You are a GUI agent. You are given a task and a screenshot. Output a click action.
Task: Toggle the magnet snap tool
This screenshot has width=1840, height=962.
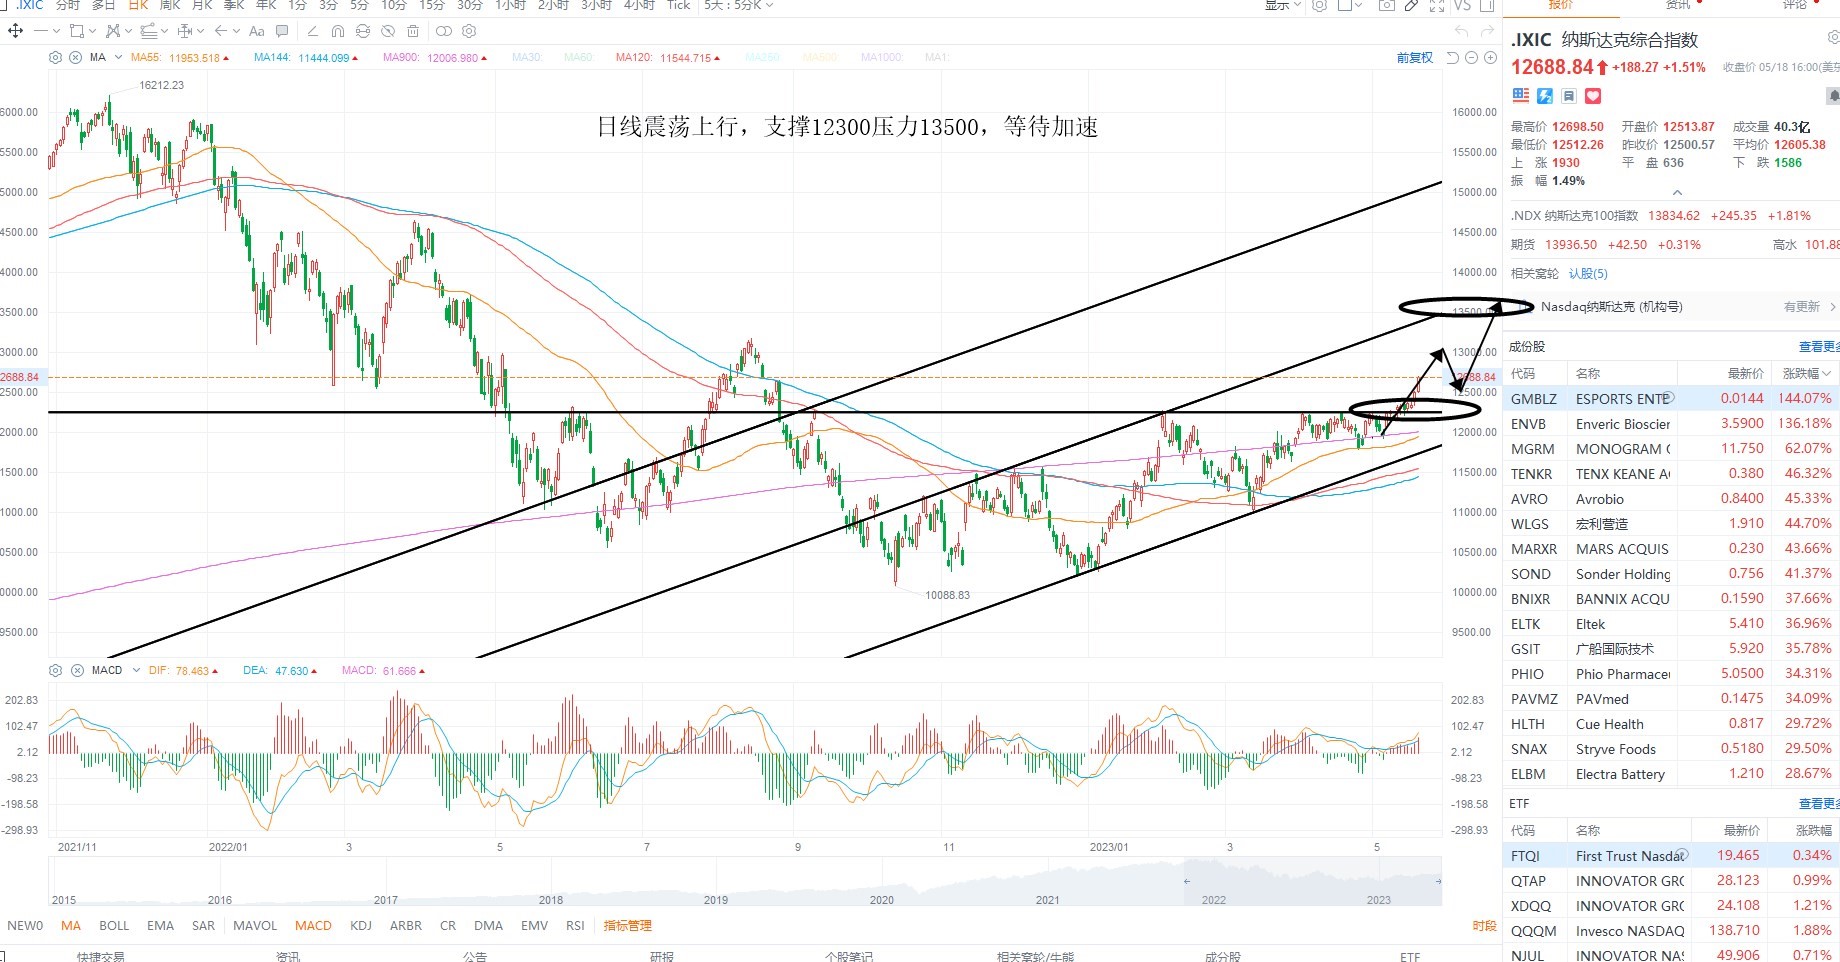337,31
